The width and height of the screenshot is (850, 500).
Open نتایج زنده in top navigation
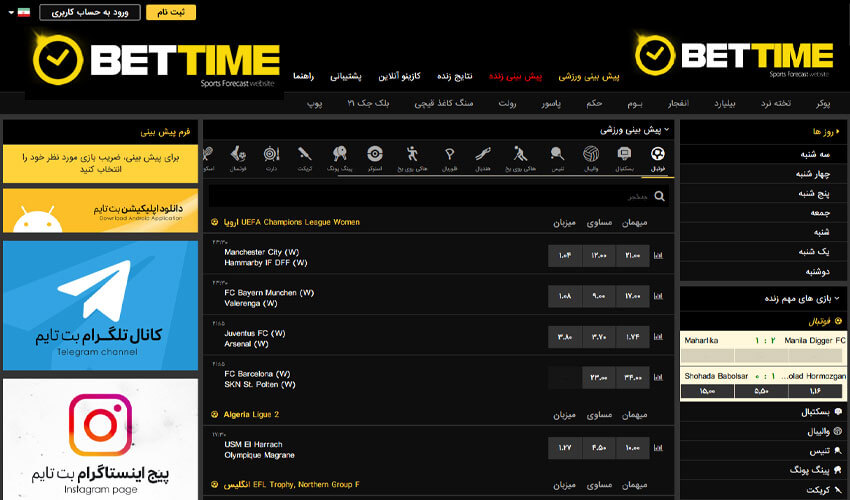click(455, 76)
